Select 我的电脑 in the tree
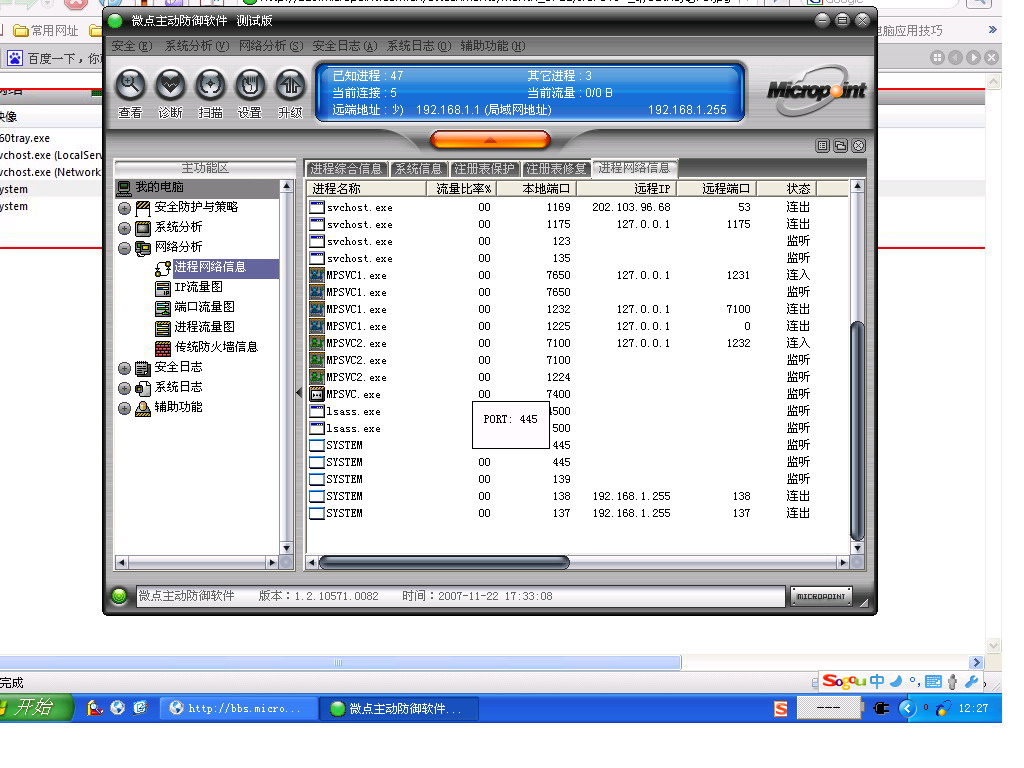 (x=159, y=187)
